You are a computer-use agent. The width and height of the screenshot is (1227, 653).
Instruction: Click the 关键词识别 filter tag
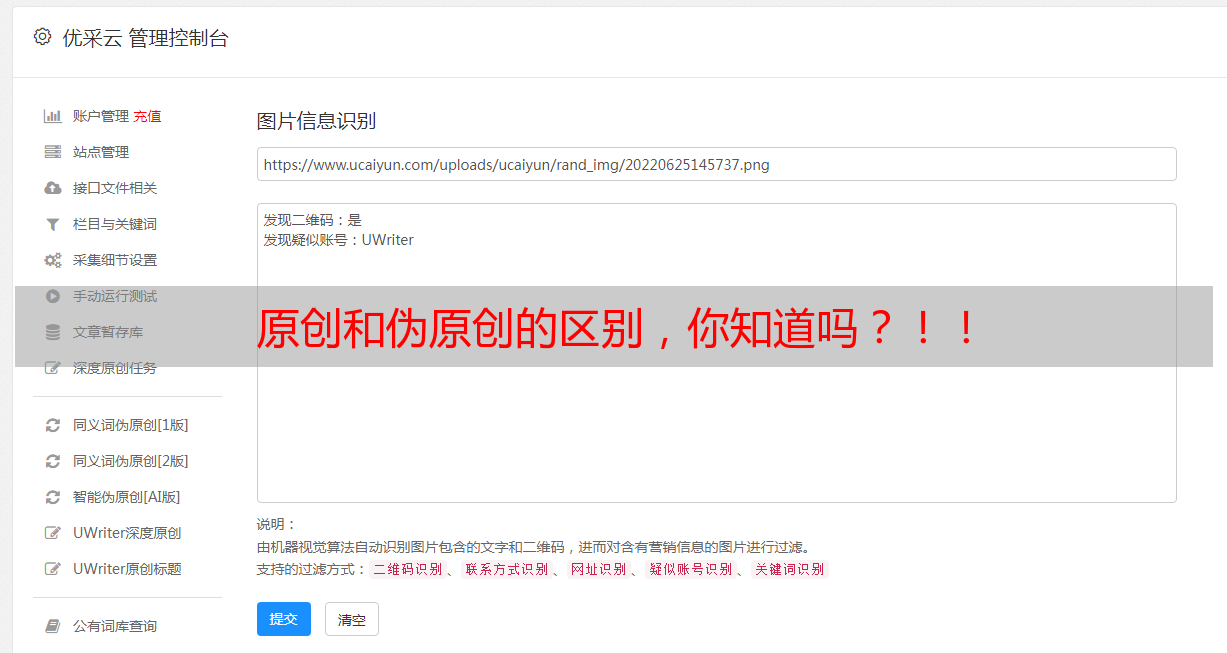point(790,569)
